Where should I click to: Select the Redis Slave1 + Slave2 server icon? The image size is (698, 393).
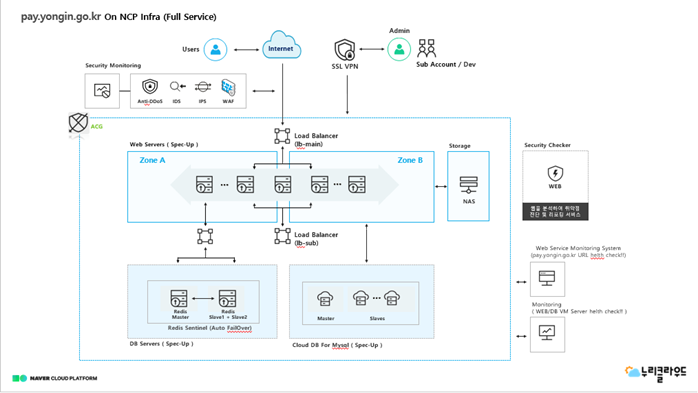click(227, 299)
